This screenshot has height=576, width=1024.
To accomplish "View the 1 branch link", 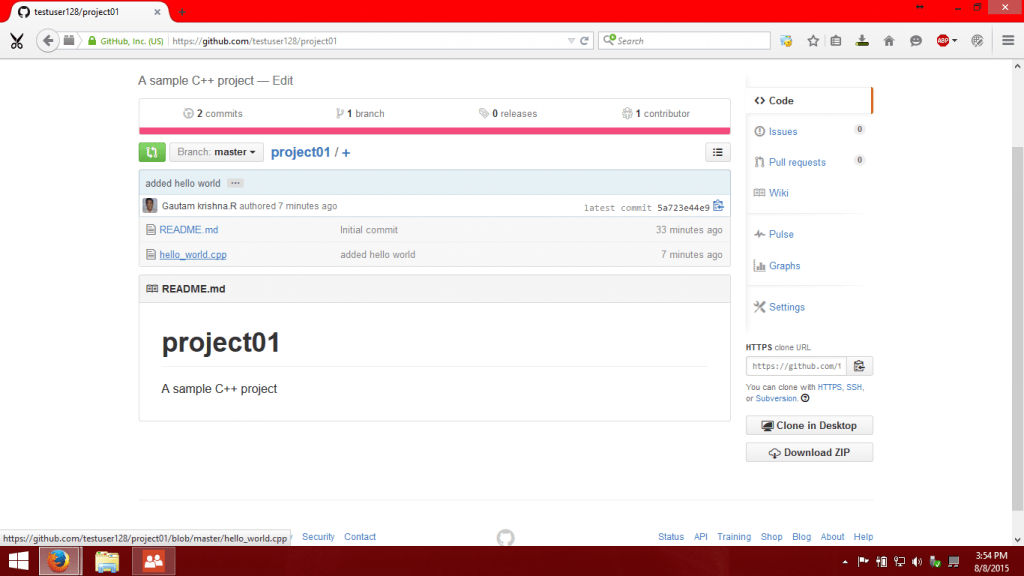I will [360, 114].
